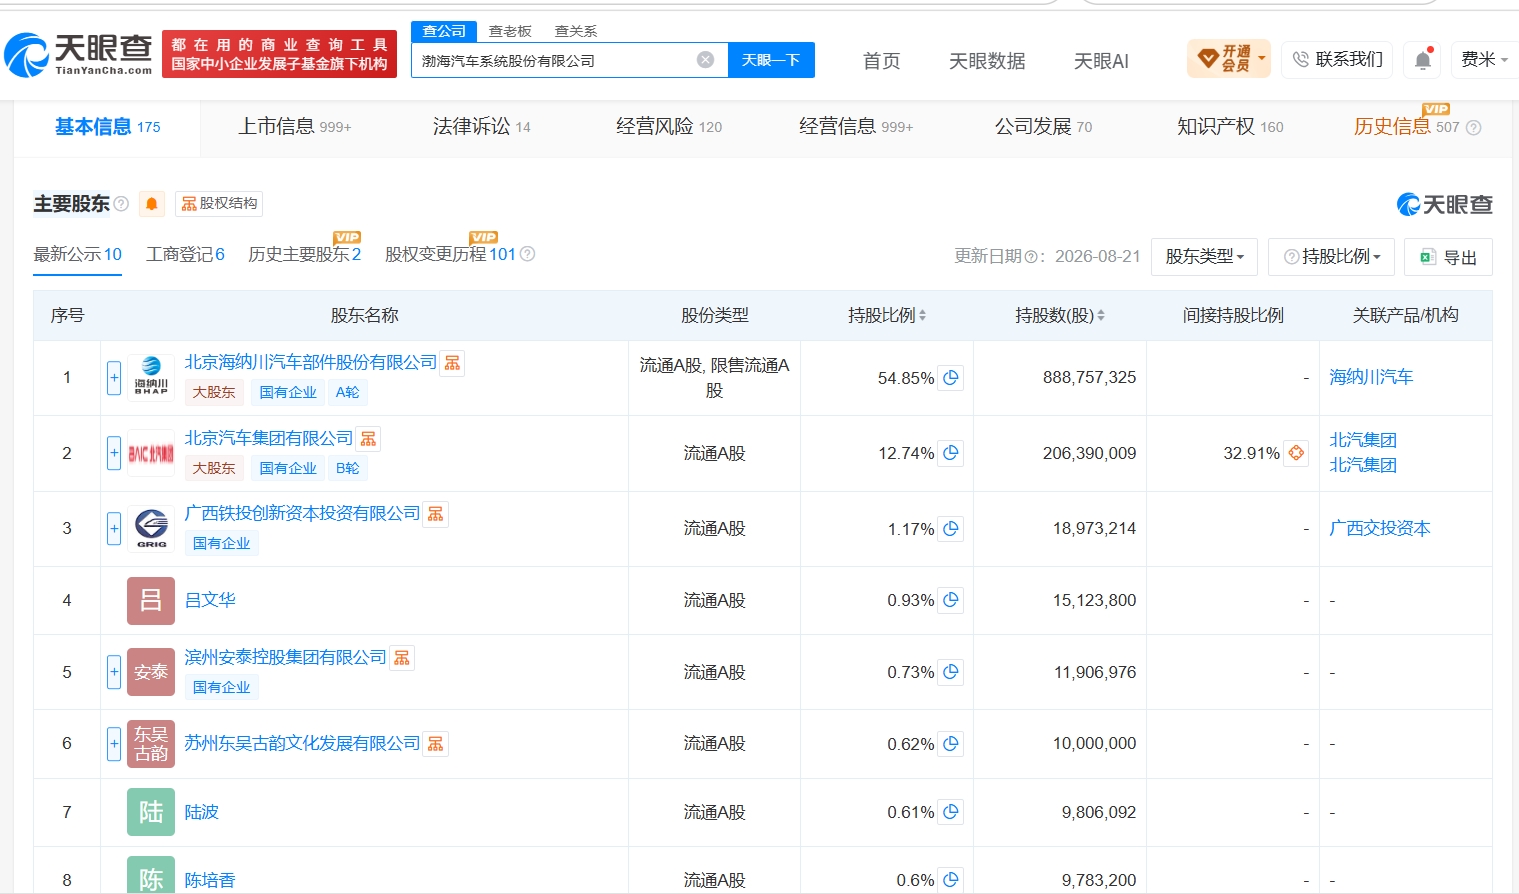The height and width of the screenshot is (894, 1519).
Task: Expand row 2 北京汽车集团 shareholder details
Action: [x=114, y=453]
